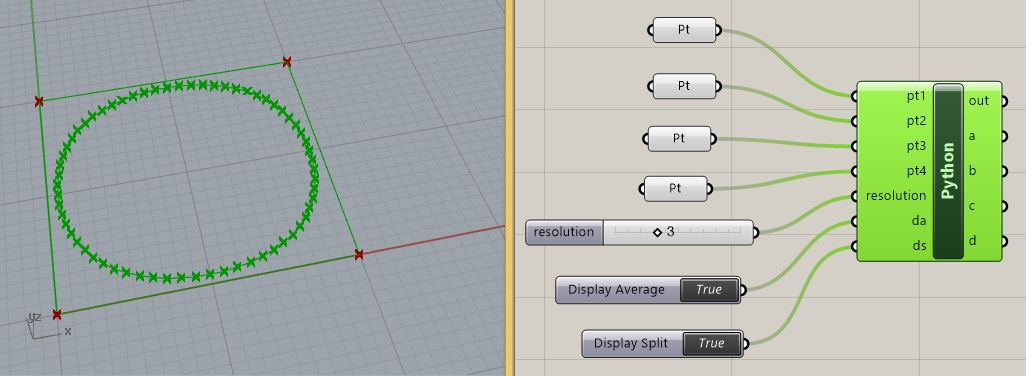The height and width of the screenshot is (376, 1026).
Task: Select the Pt parameter wired to pt2
Action: 684,86
